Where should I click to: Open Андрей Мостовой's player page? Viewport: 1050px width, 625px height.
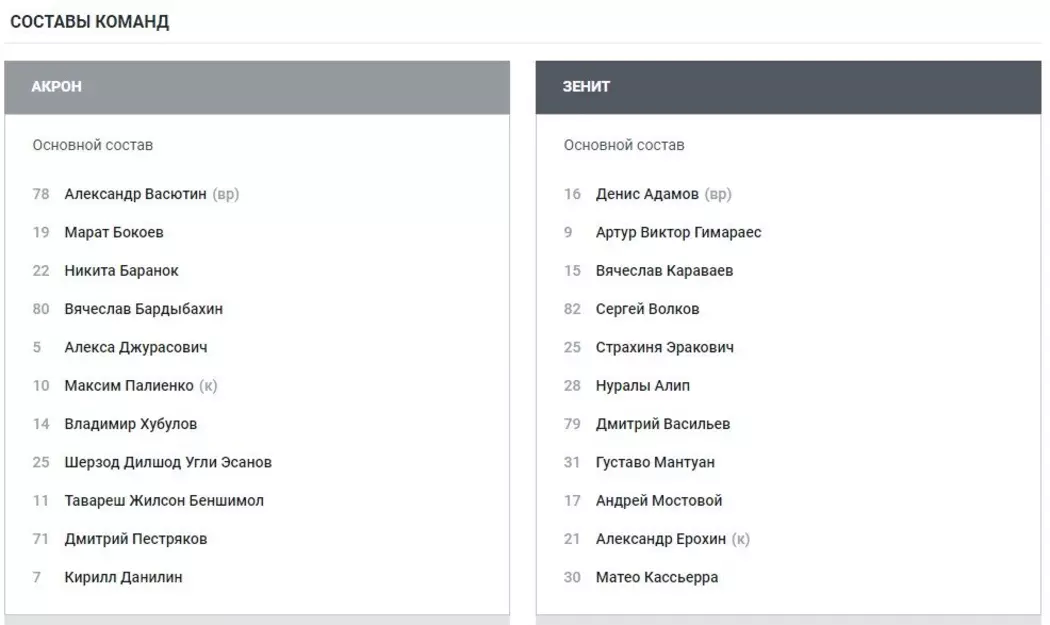658,500
